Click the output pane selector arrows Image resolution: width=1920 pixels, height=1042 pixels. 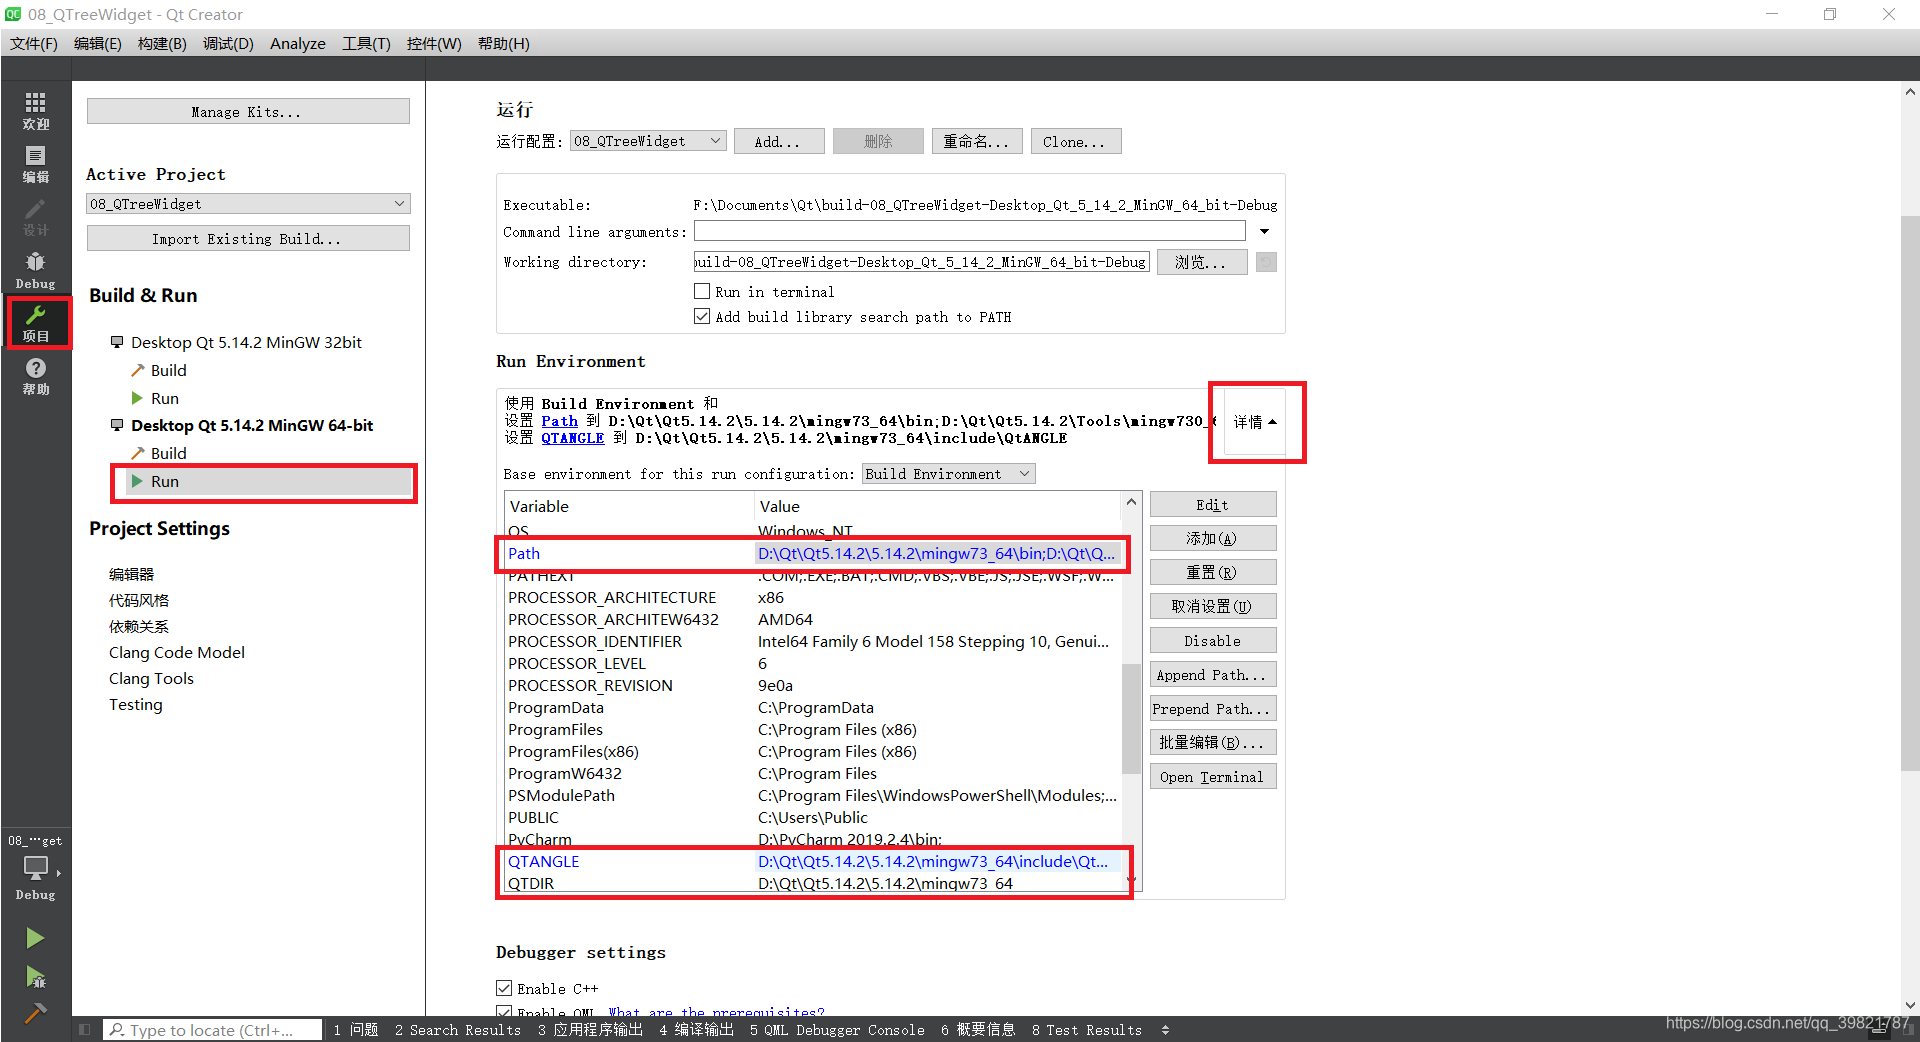pyautogui.click(x=1165, y=1030)
